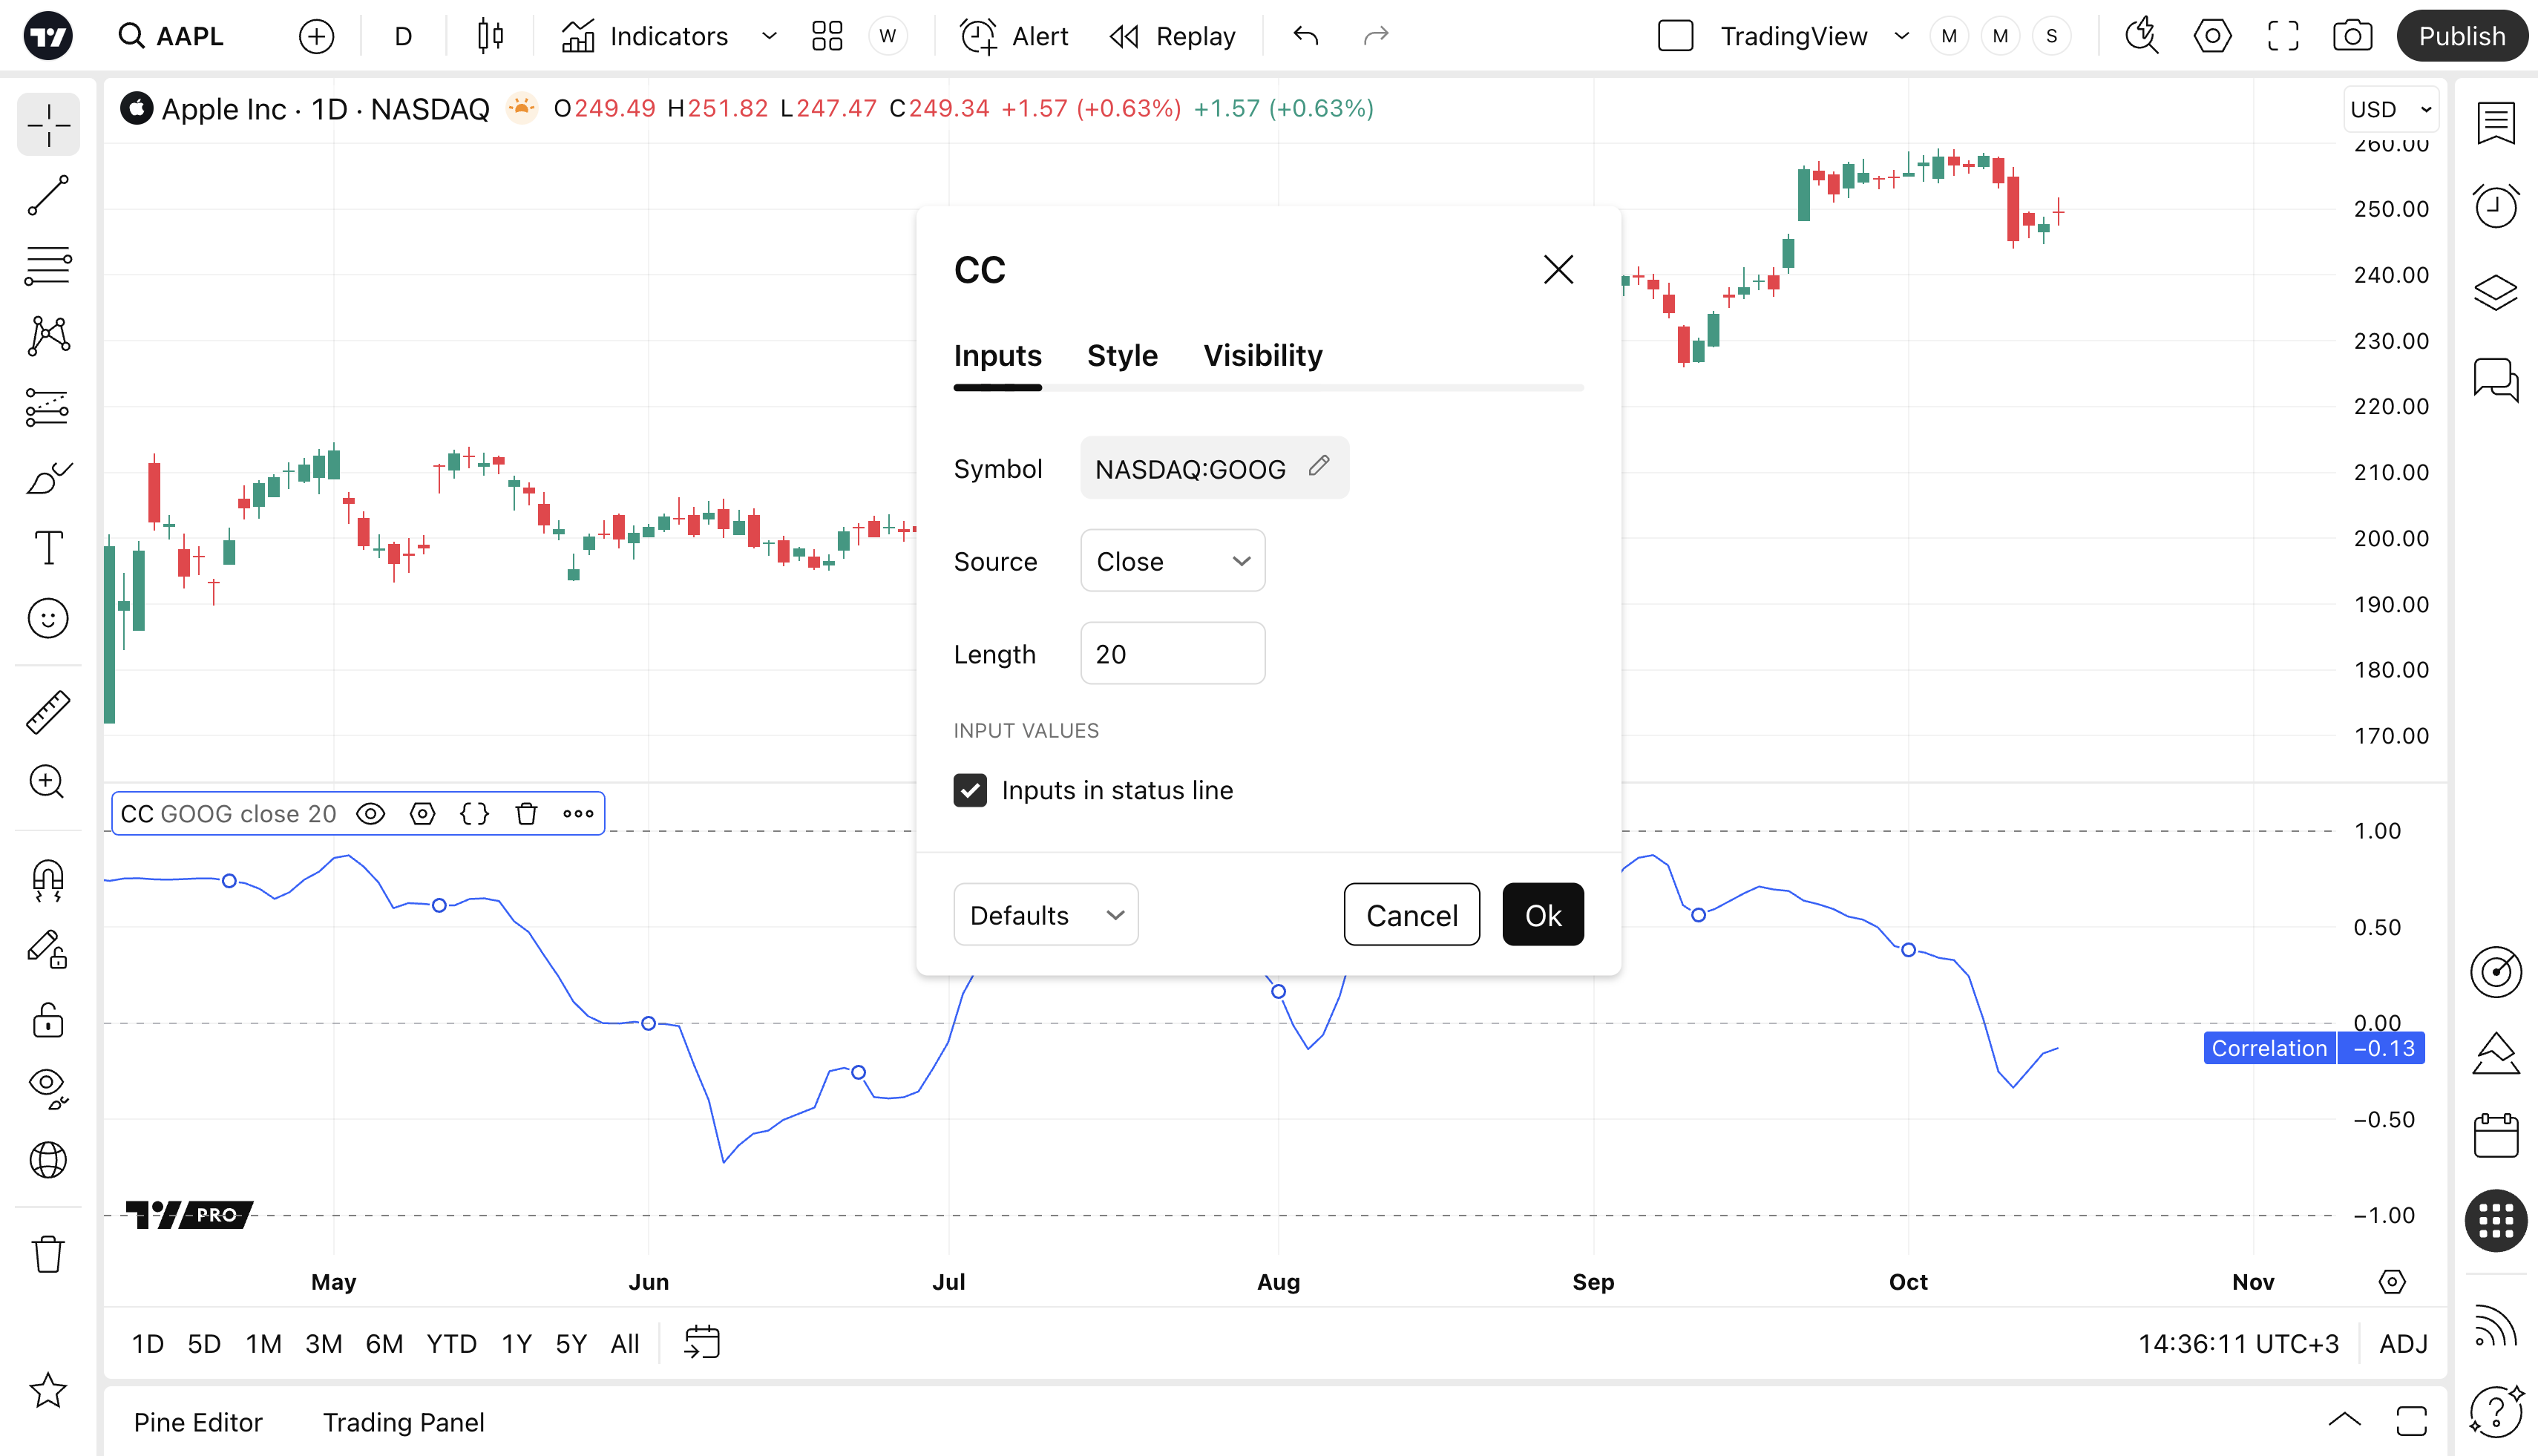2538x1456 pixels.
Task: Toggle the ADJ adjusted data setting
Action: tap(2403, 1344)
